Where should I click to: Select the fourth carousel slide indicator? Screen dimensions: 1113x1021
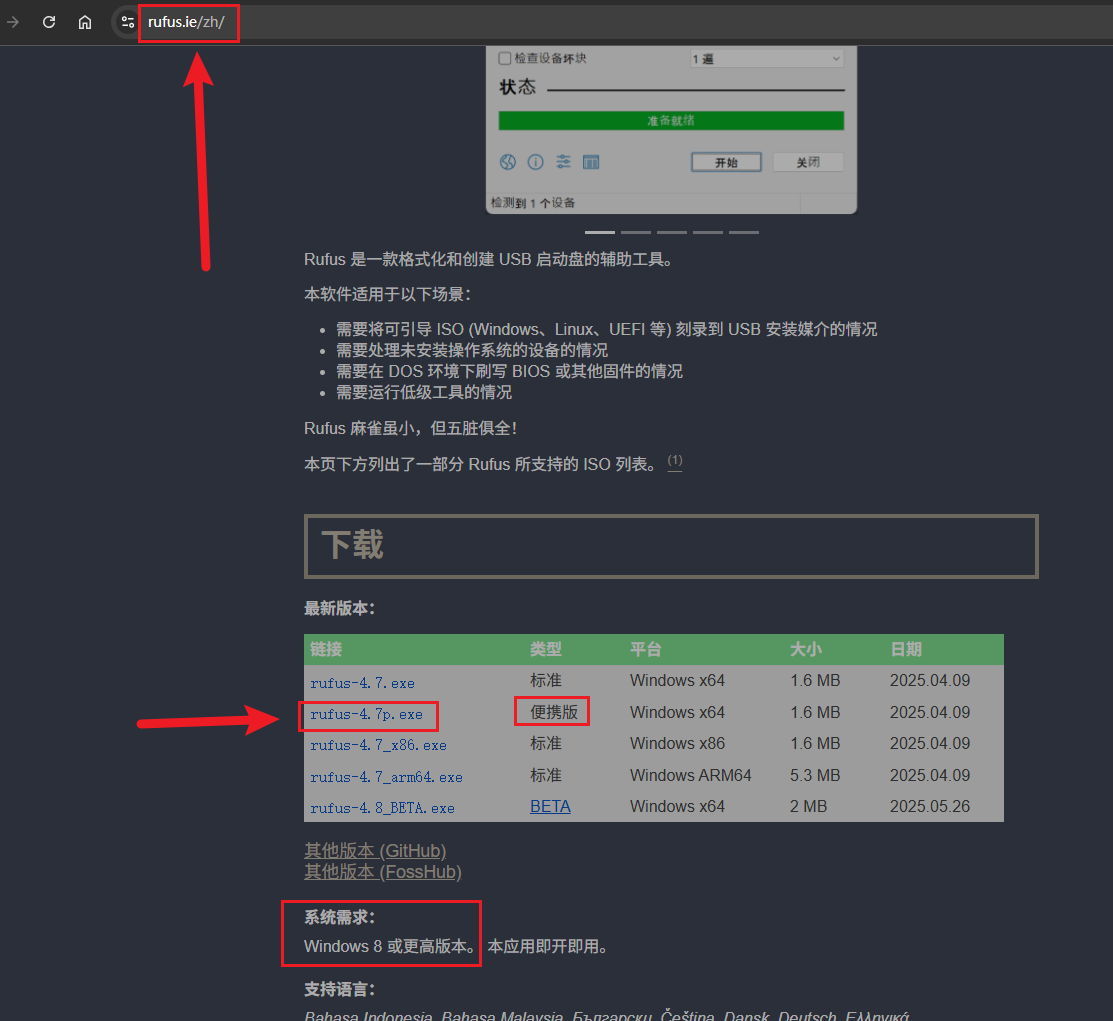click(x=708, y=232)
